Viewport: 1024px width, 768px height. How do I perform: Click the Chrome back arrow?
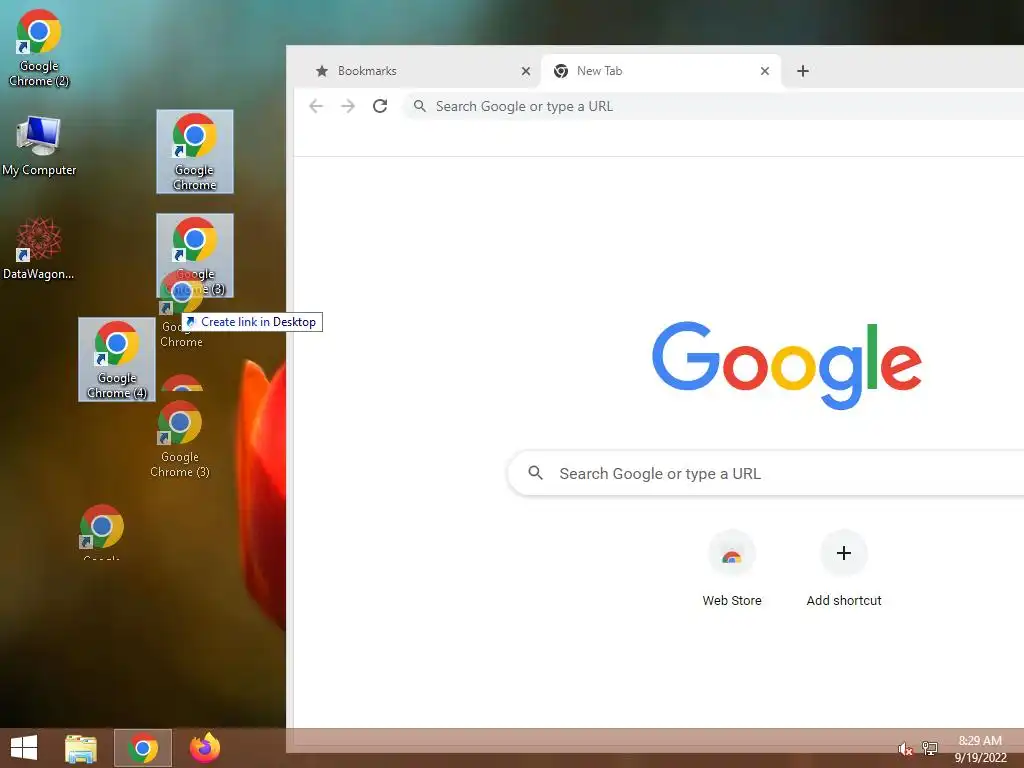316,106
